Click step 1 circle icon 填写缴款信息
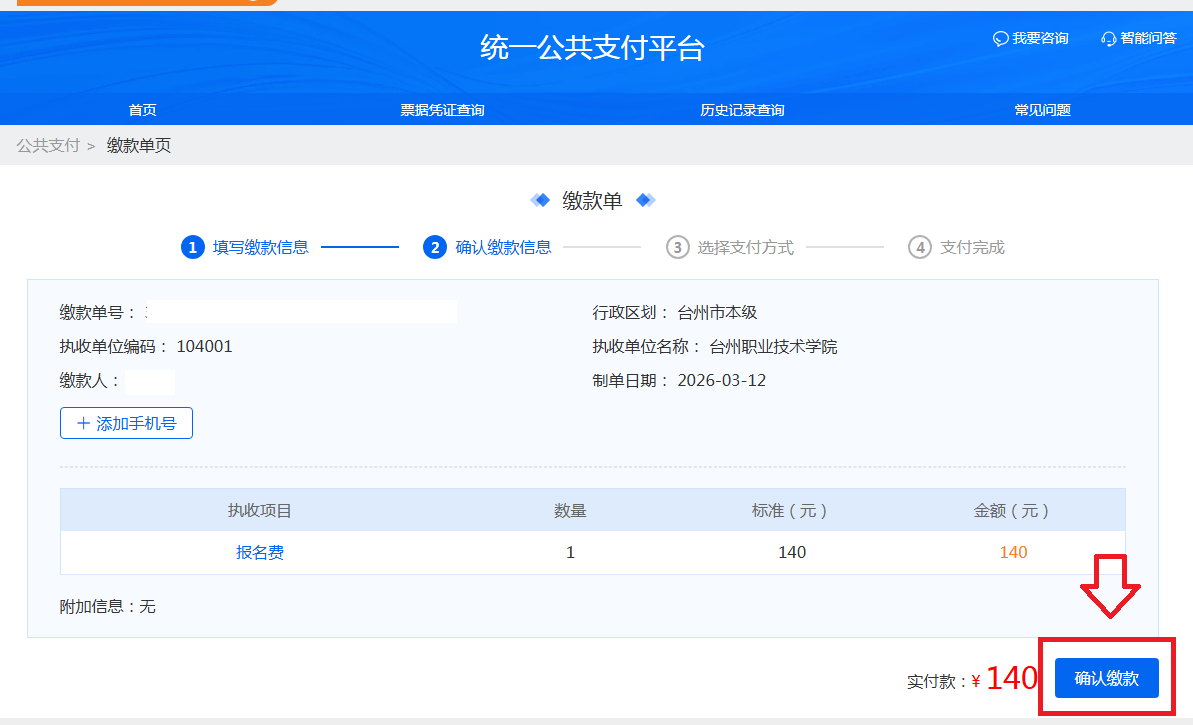Viewport: 1193px width, 725px height. coord(192,247)
